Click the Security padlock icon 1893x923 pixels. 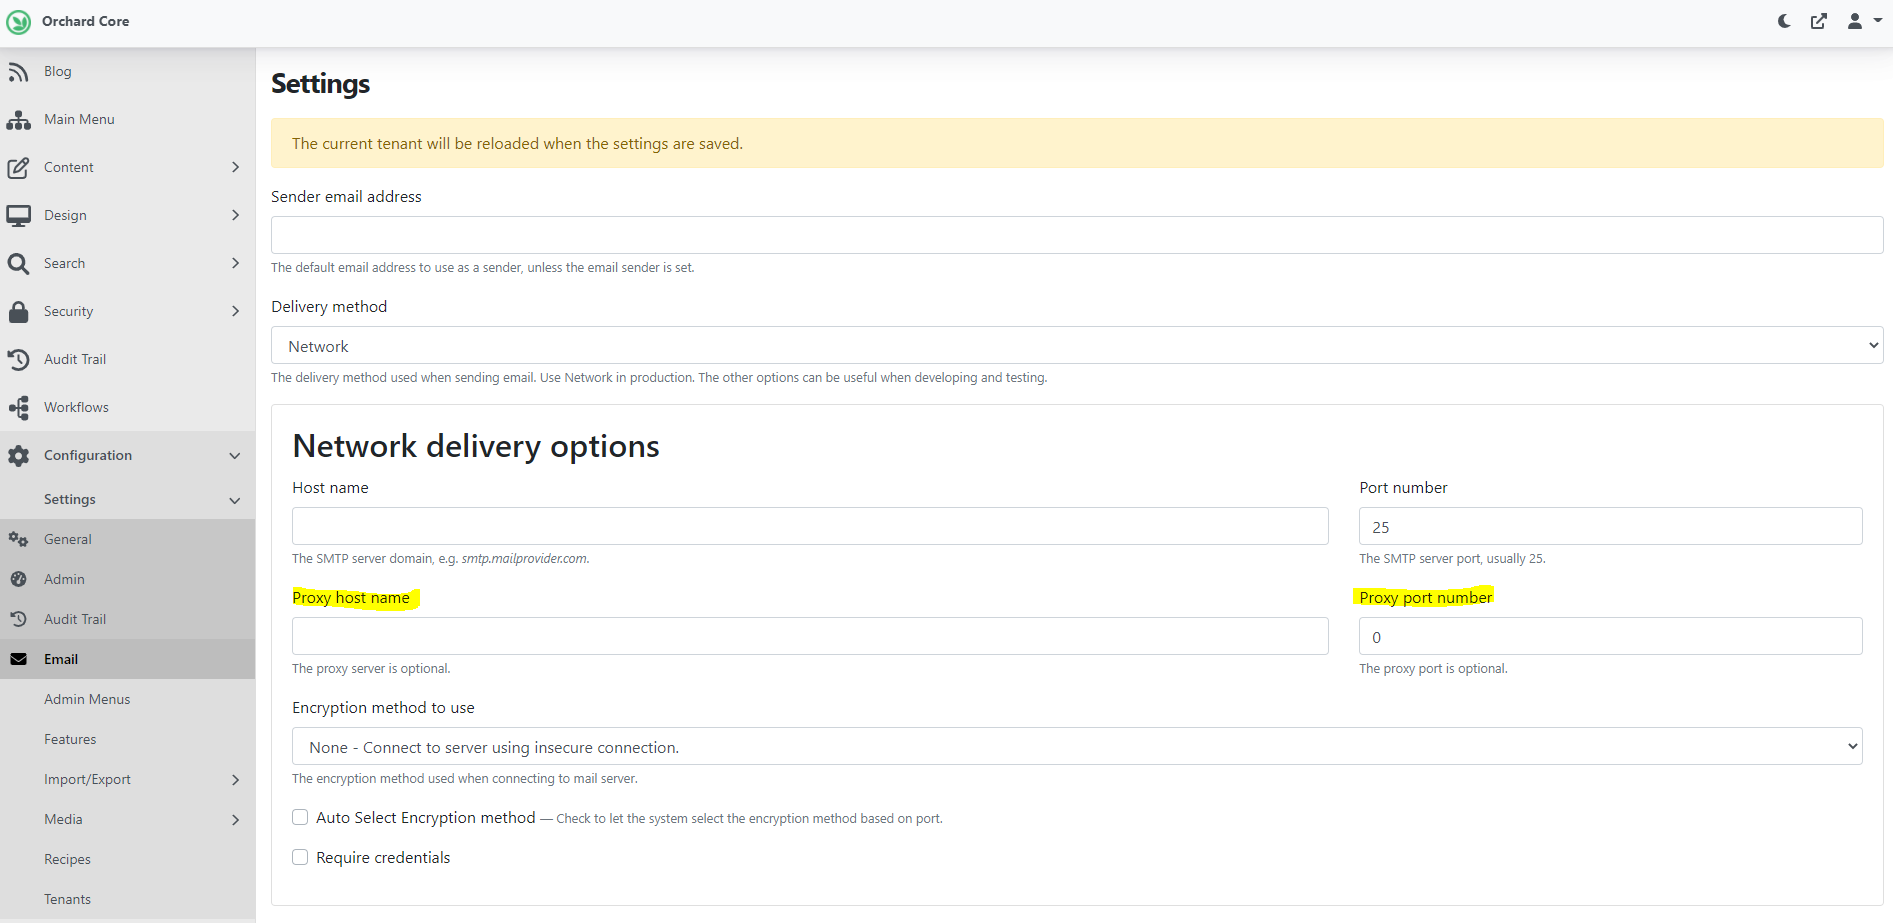click(18, 312)
